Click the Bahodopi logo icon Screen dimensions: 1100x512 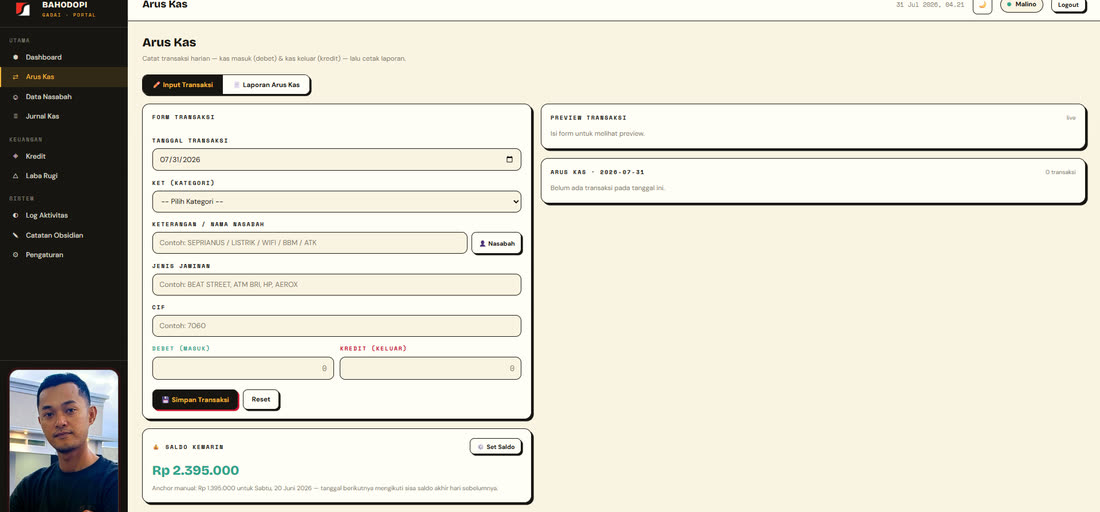tap(22, 8)
